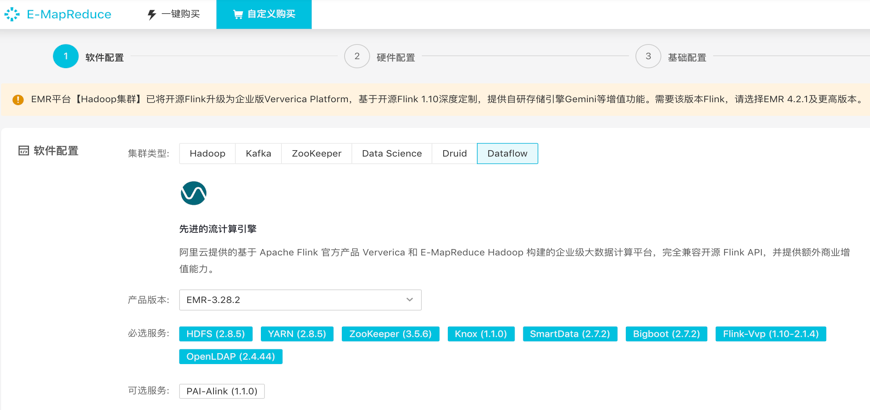Click the shopping cart icon in 自定义购买

coord(237,14)
